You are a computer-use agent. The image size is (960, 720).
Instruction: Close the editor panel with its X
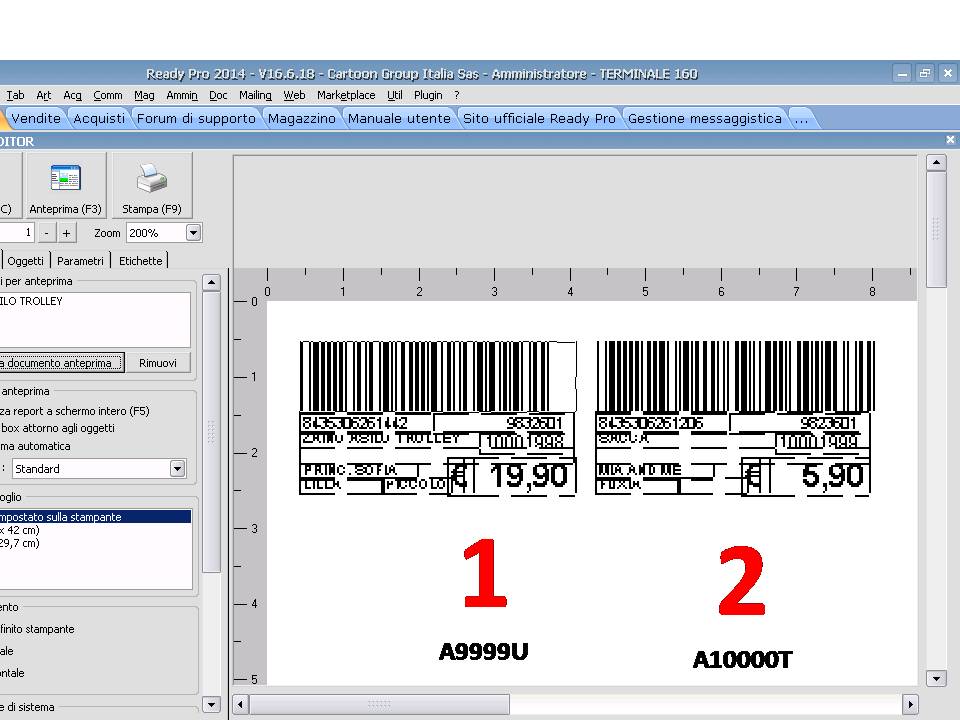(x=950, y=140)
